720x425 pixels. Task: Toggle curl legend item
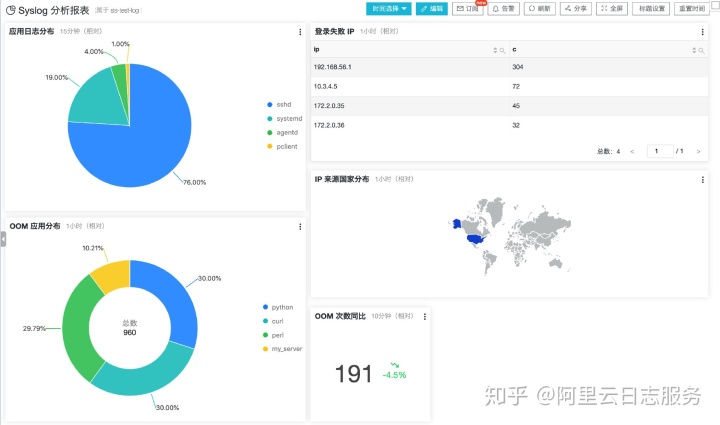point(273,321)
